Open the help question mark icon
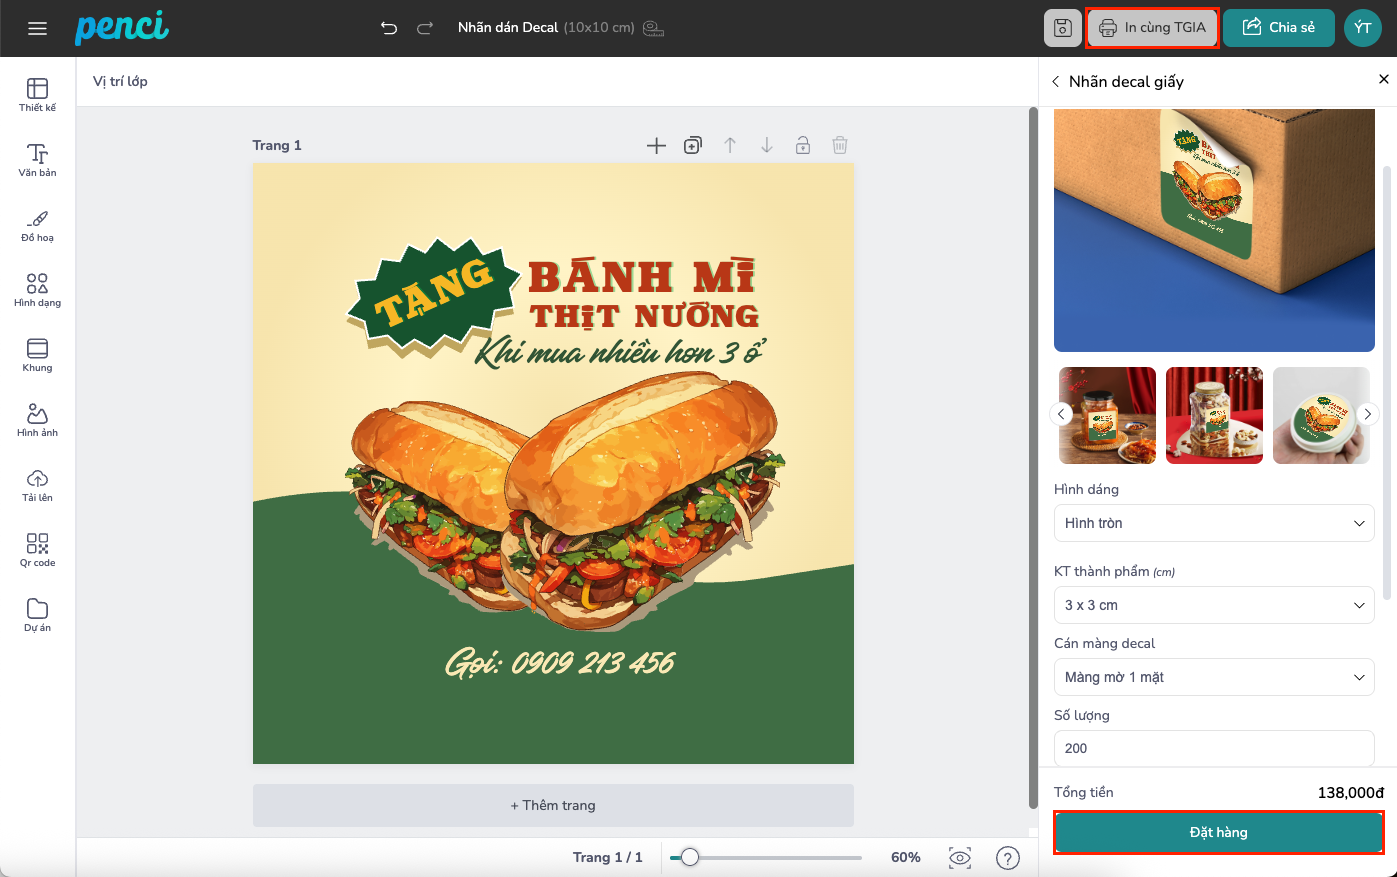This screenshot has height=877, width=1397. click(x=1008, y=858)
